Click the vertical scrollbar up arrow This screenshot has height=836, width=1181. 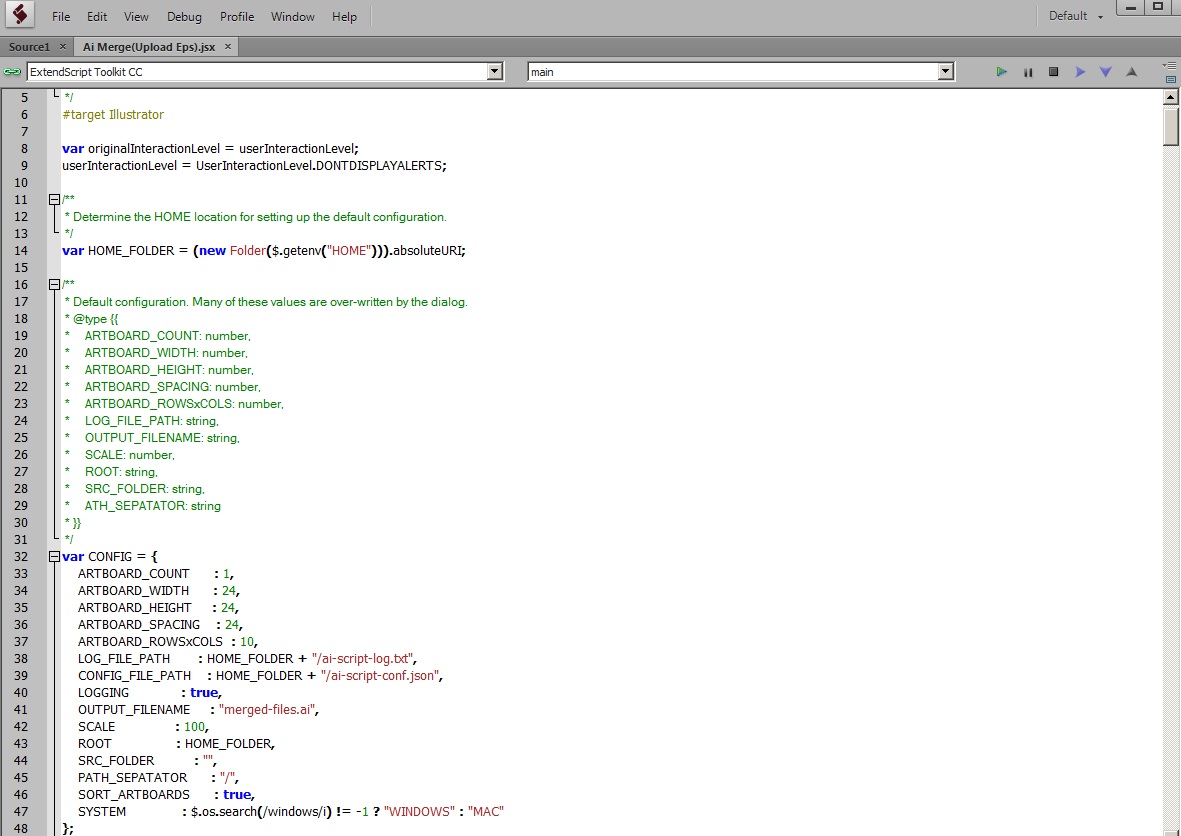(x=1171, y=97)
